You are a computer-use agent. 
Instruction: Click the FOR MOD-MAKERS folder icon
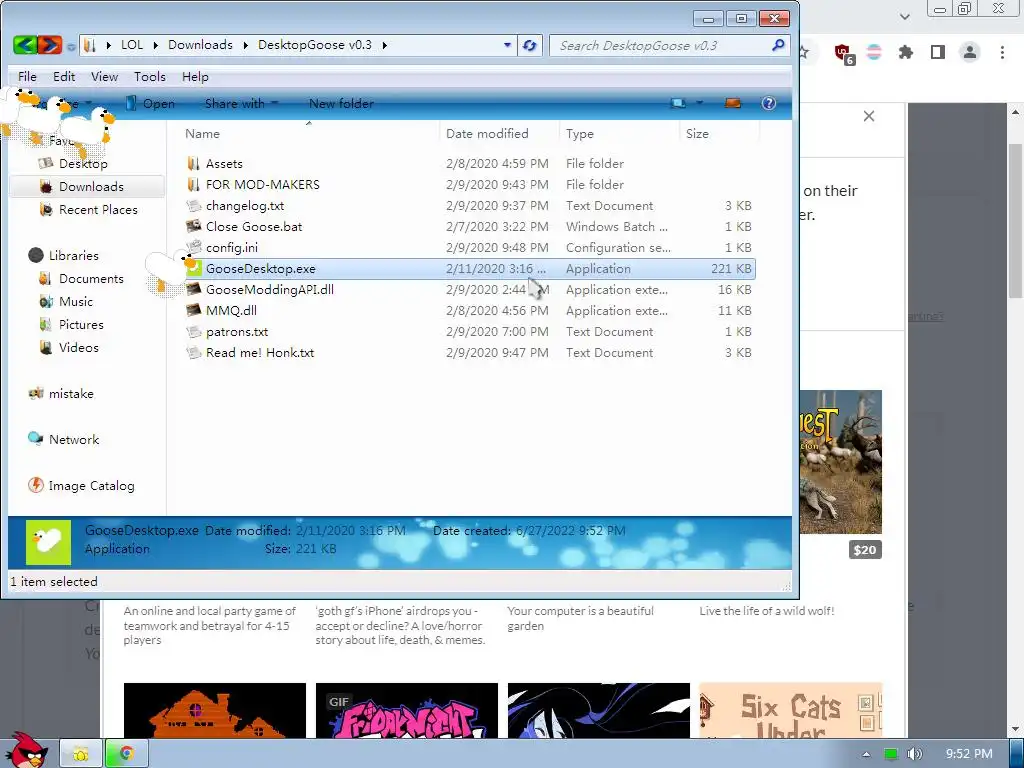pyautogui.click(x=193, y=184)
